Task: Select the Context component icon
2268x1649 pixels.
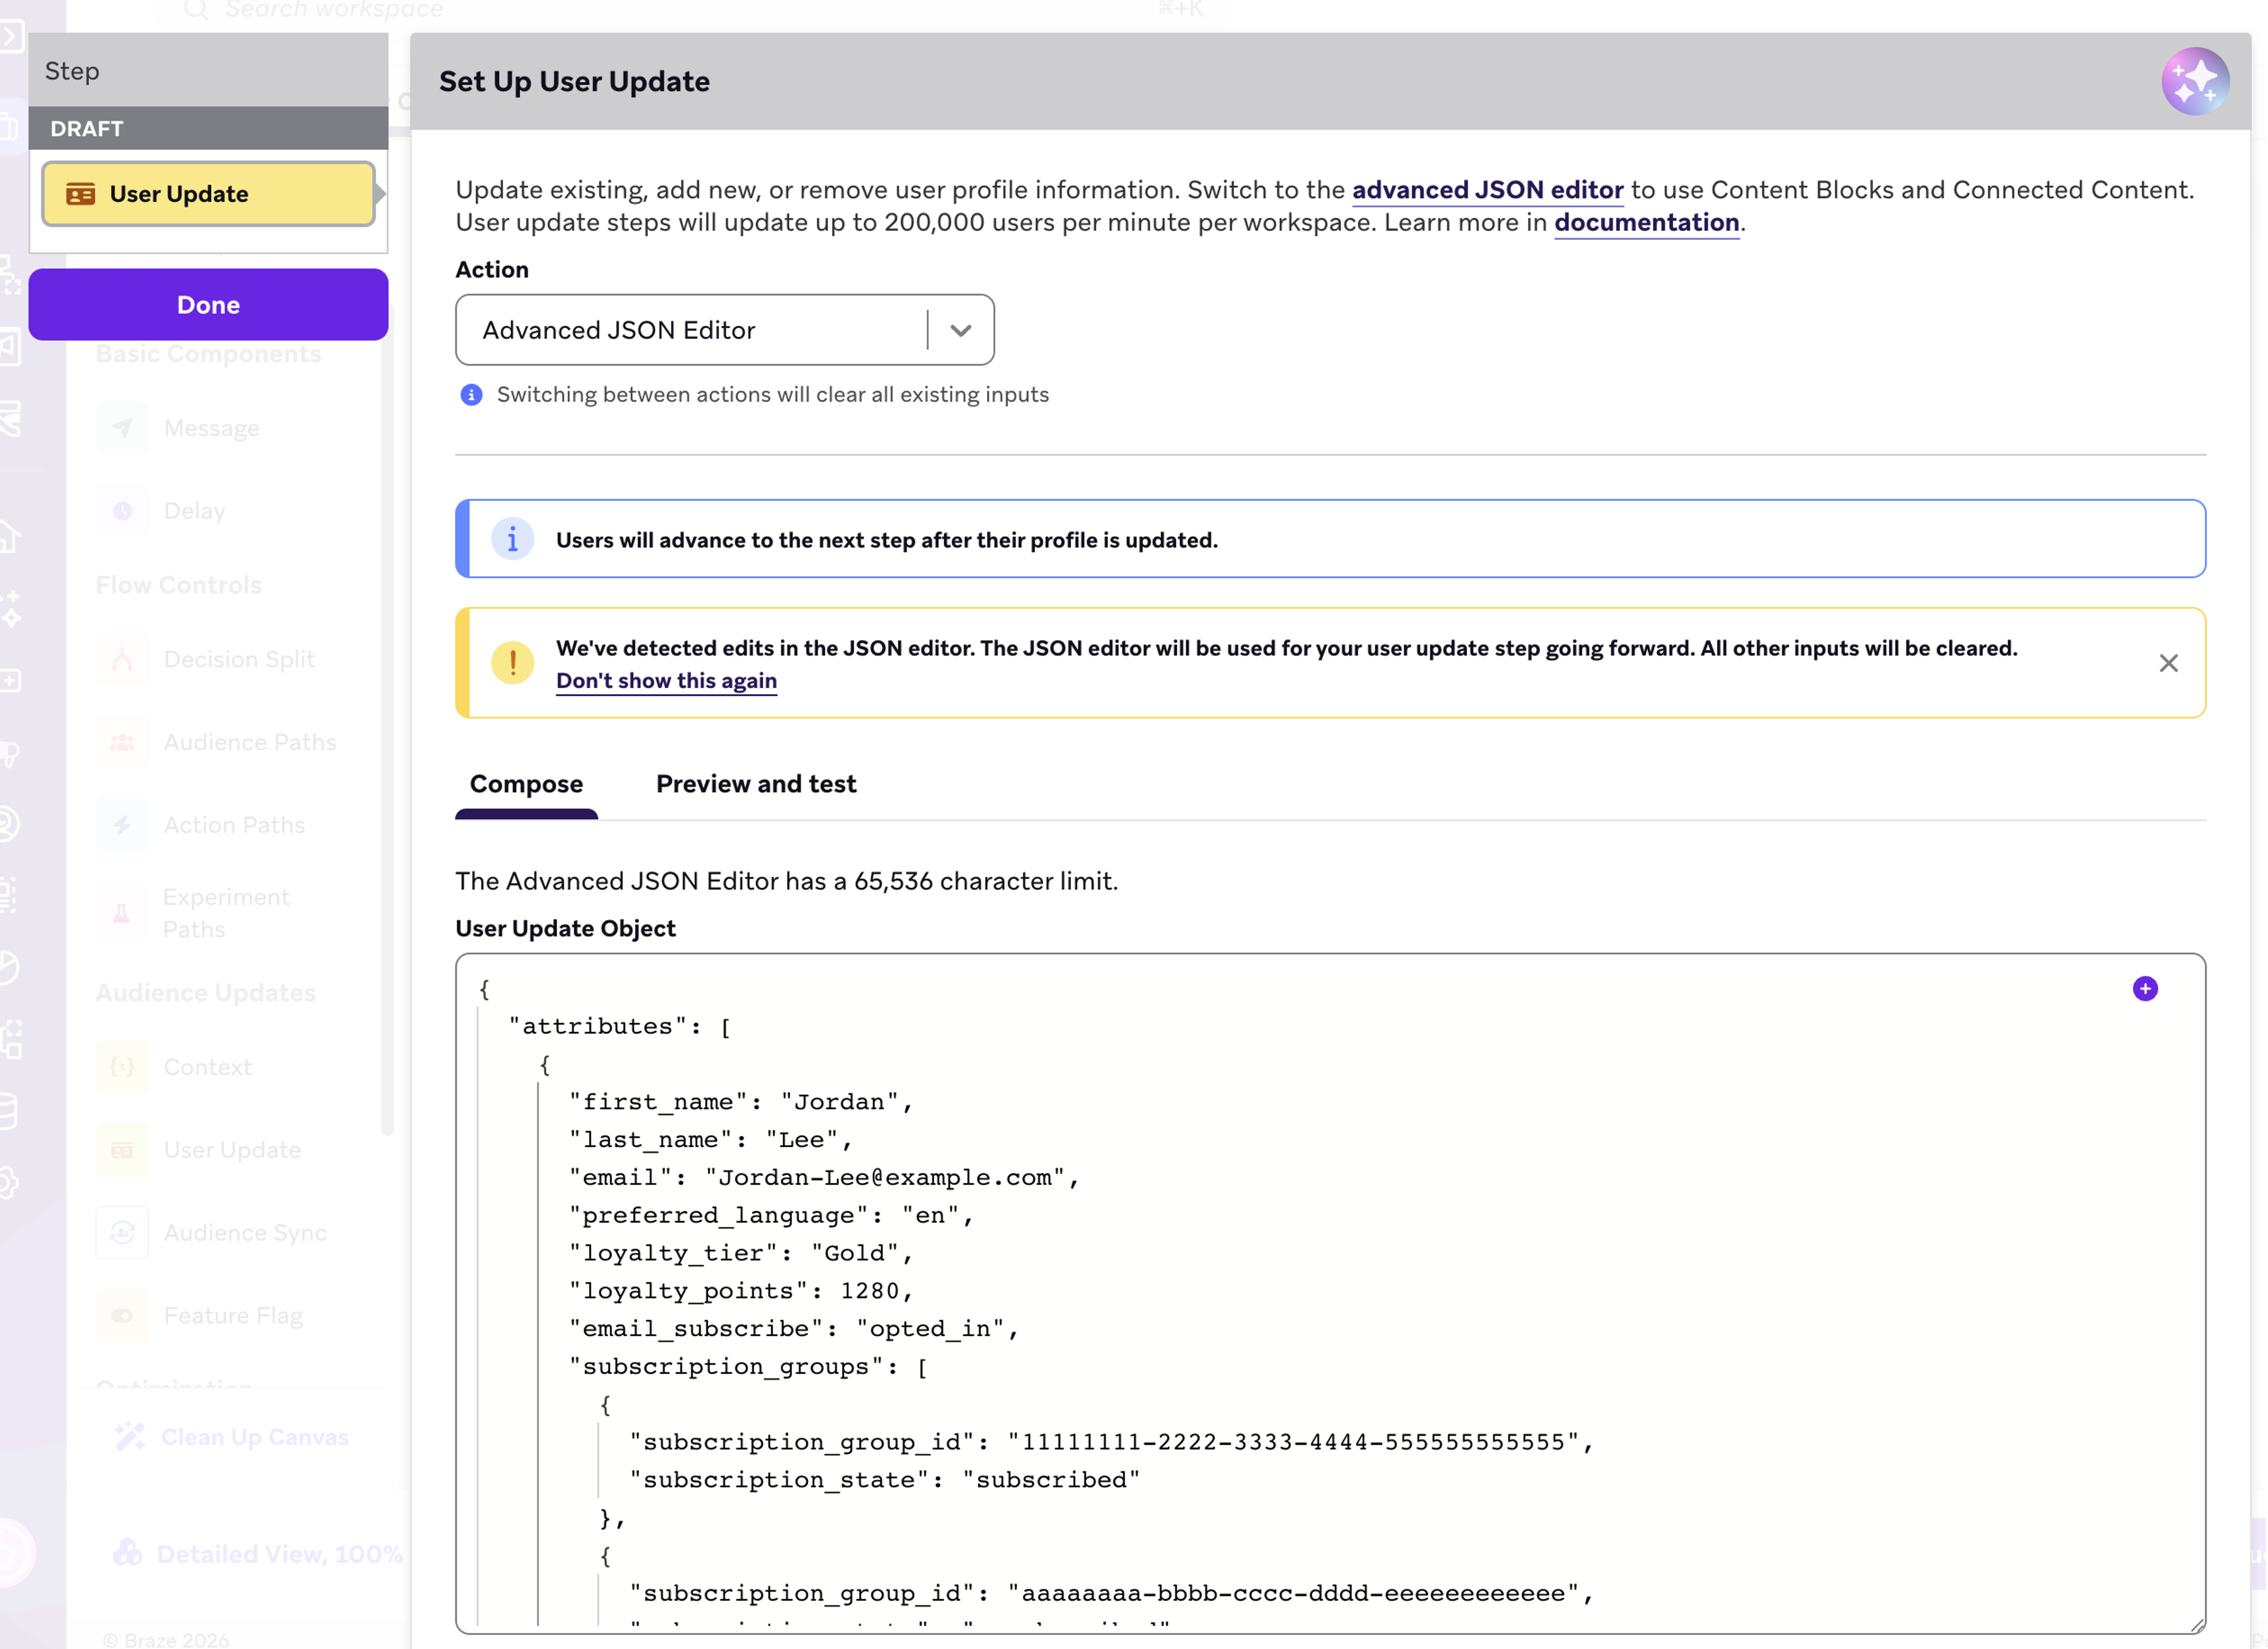Action: point(122,1067)
